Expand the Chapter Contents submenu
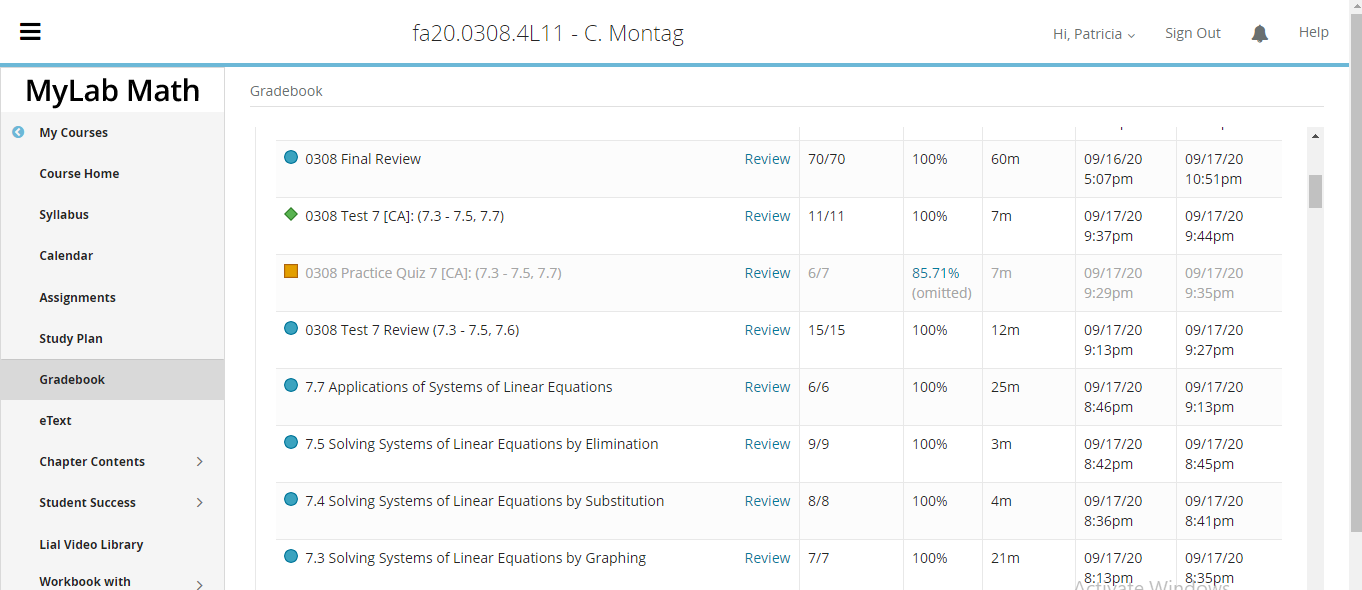The image size is (1362, 590). pyautogui.click(x=199, y=462)
